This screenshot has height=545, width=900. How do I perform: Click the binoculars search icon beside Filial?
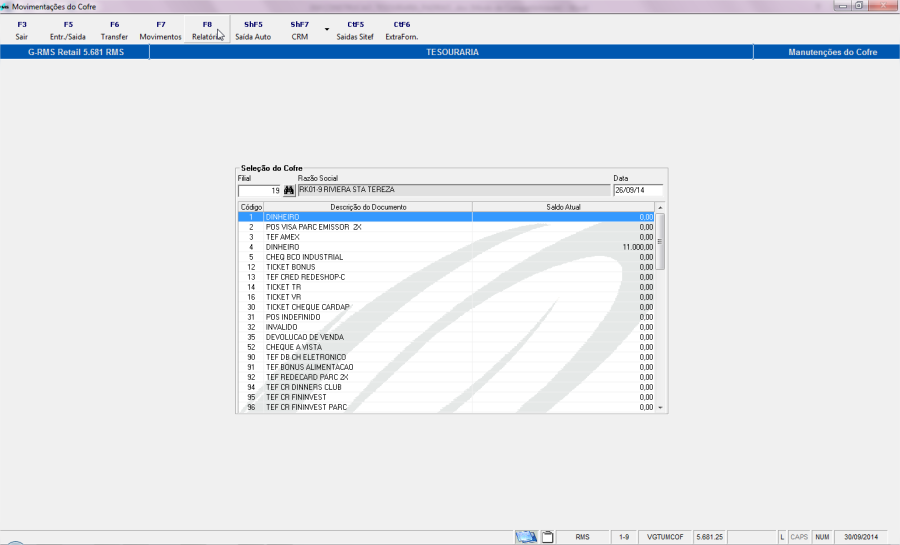point(289,190)
